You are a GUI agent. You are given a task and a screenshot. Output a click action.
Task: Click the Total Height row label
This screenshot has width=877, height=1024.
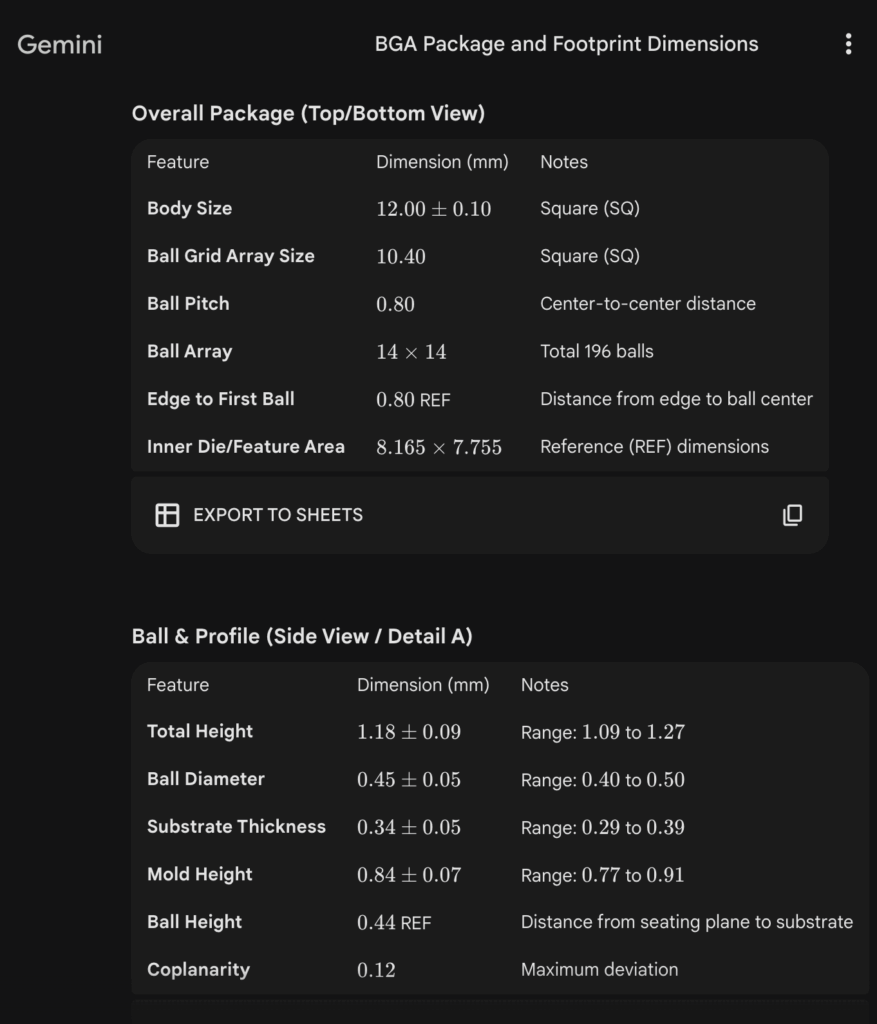[200, 731]
